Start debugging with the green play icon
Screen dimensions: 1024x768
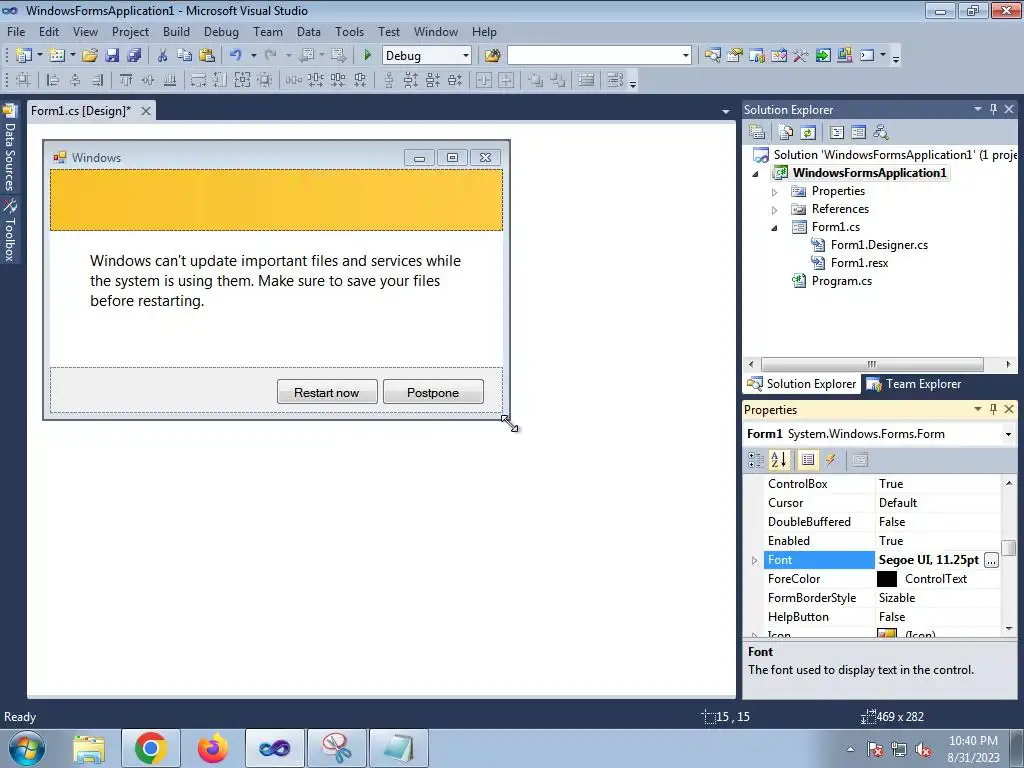coord(367,56)
